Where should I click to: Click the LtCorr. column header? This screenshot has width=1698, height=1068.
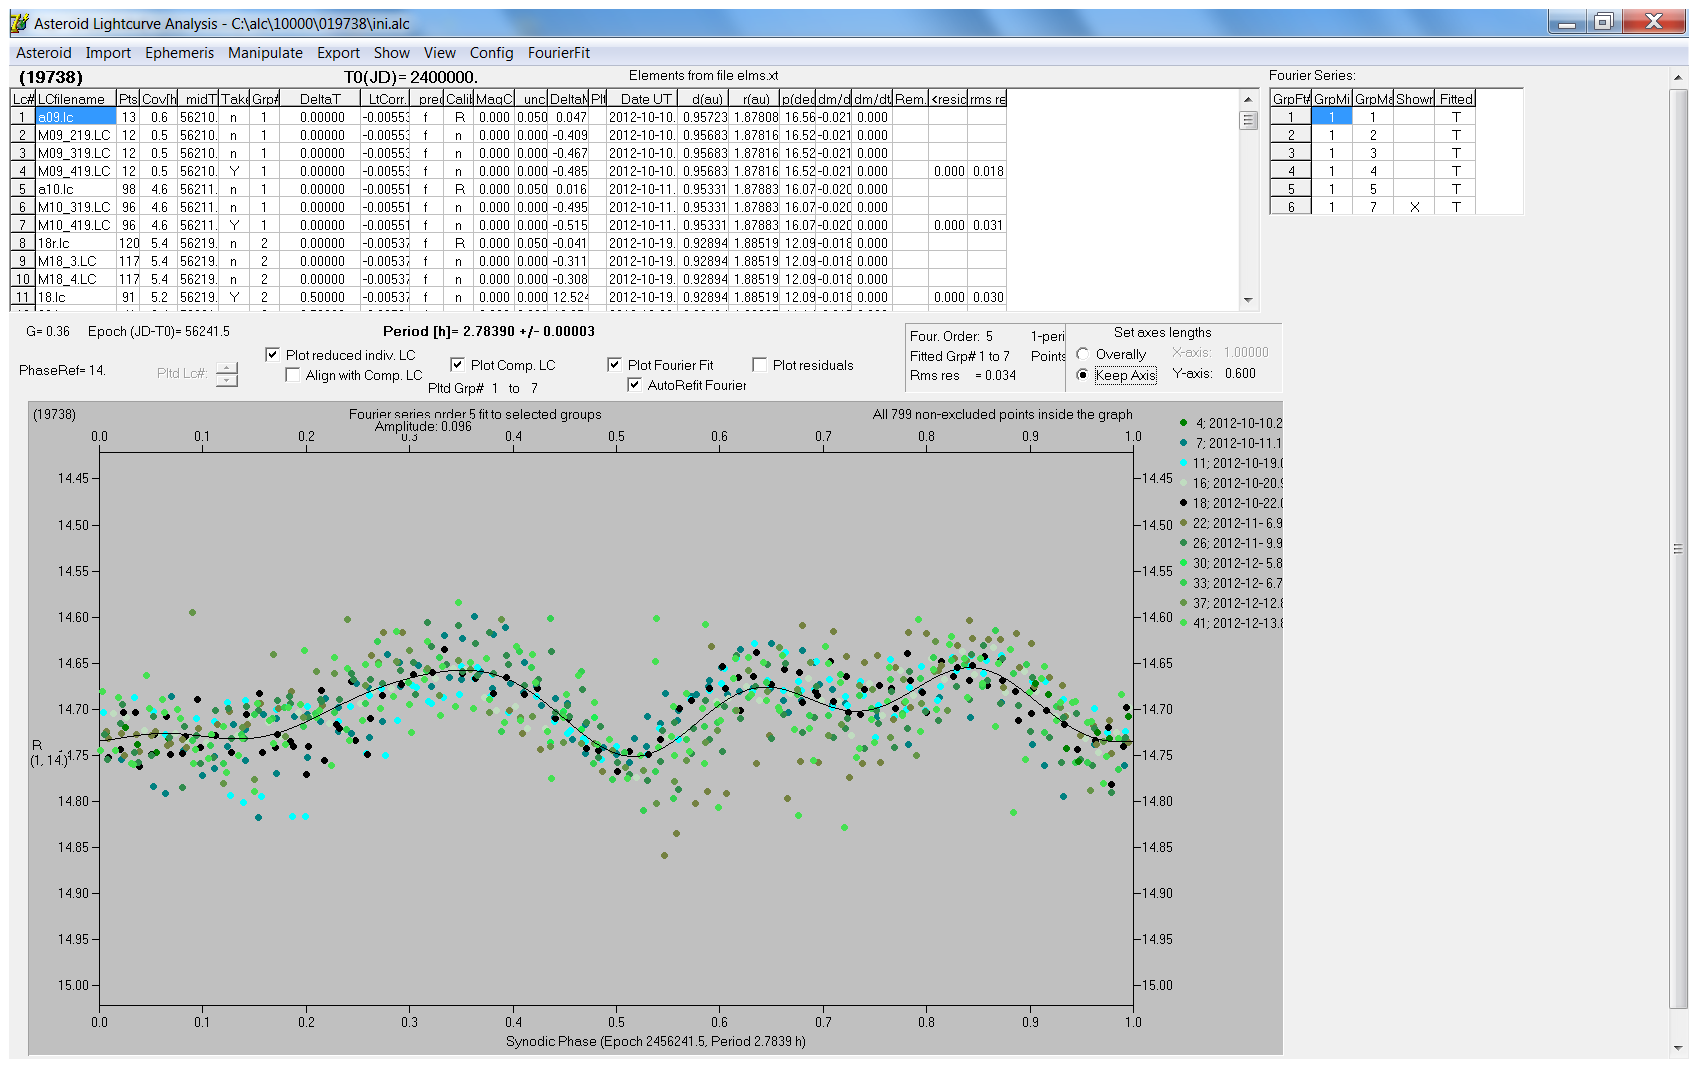click(x=386, y=99)
